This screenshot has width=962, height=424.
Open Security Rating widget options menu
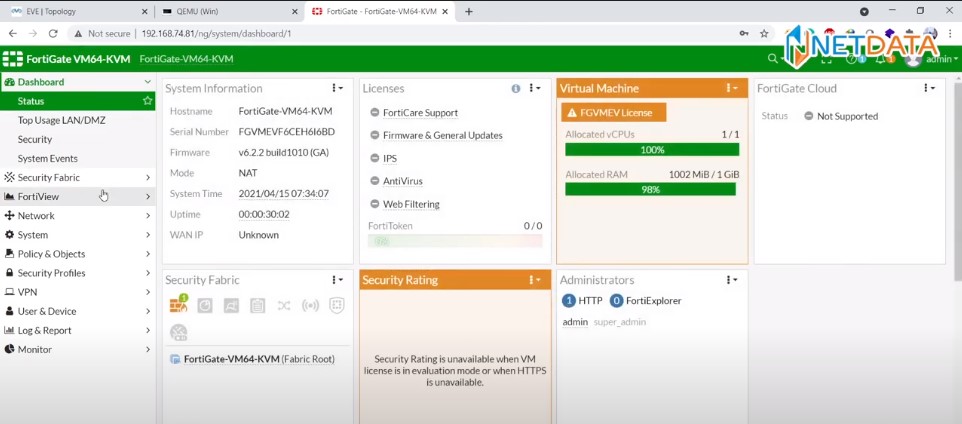(534, 280)
